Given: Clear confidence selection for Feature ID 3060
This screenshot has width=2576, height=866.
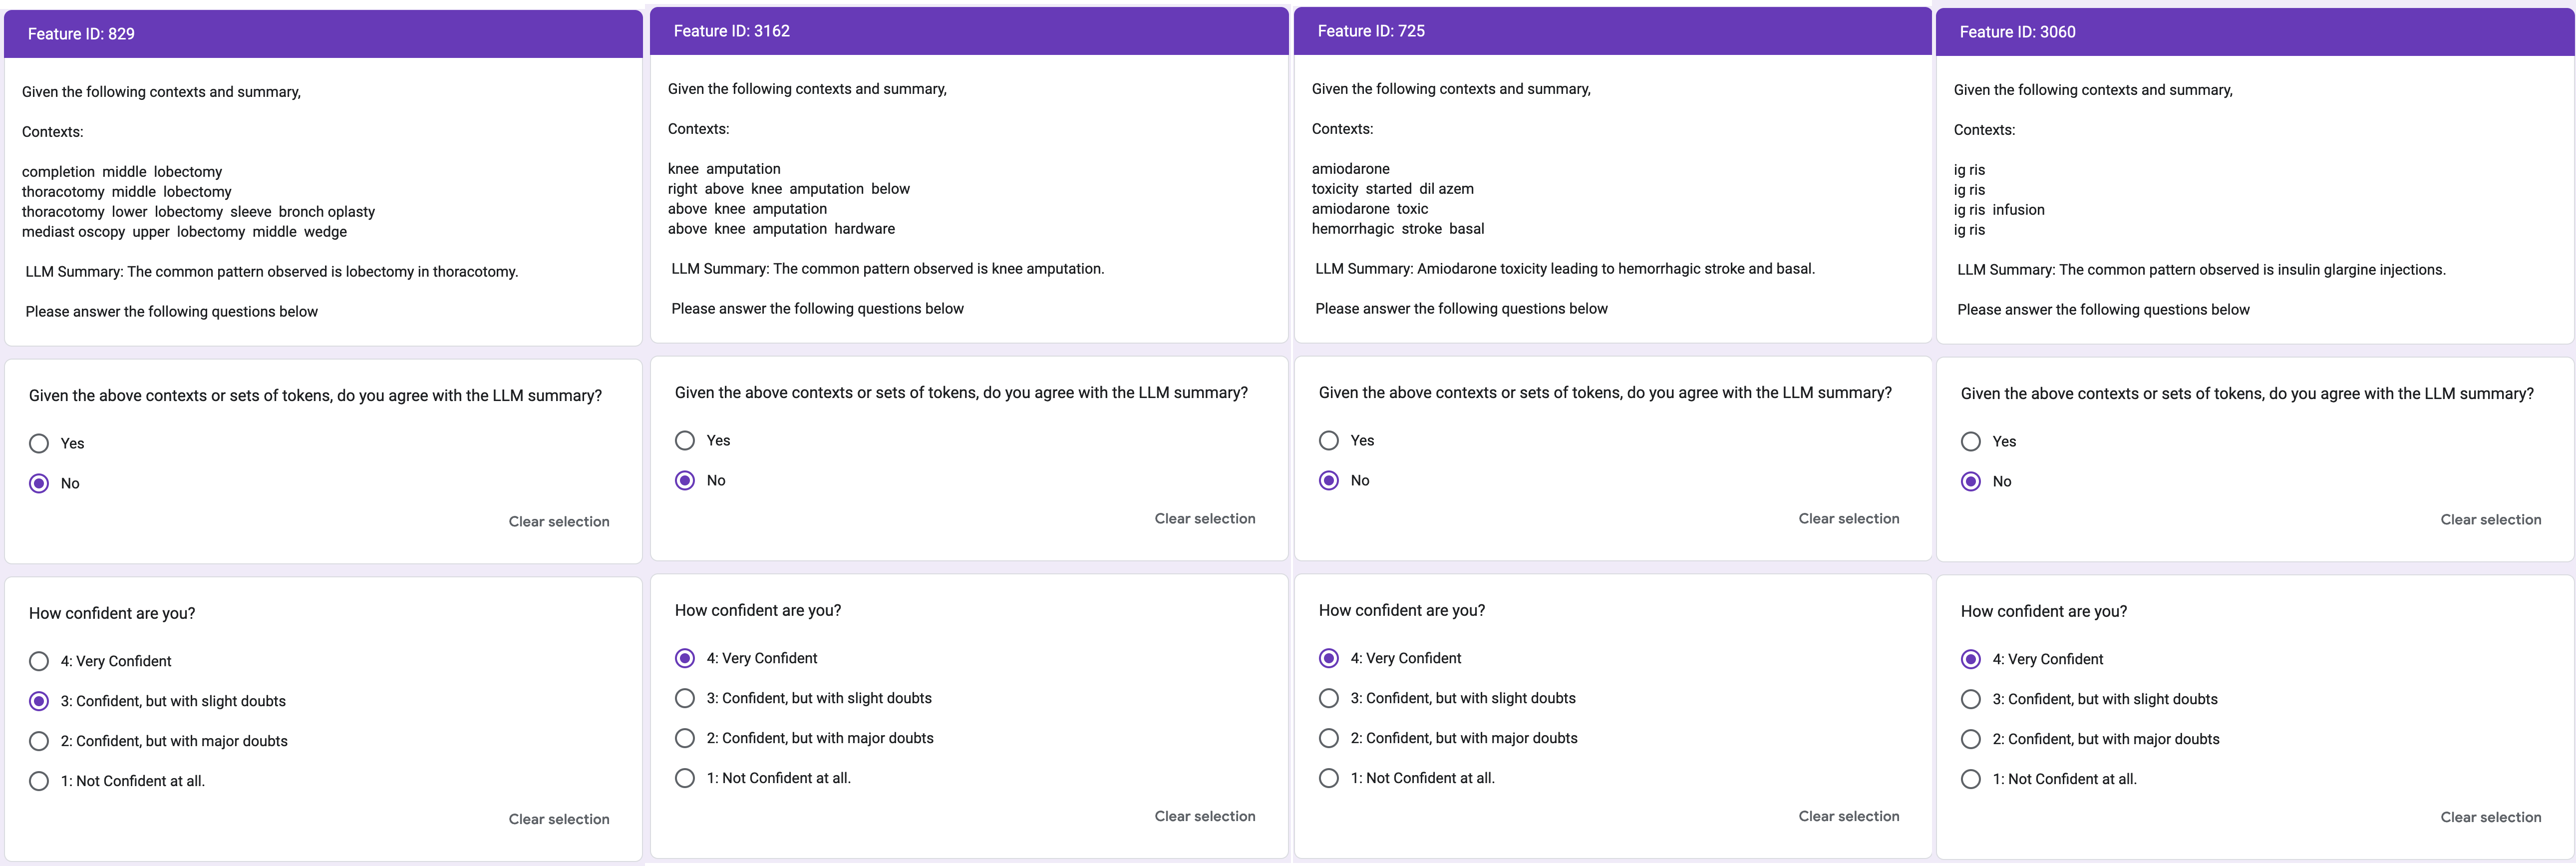Looking at the screenshot, I should [x=2490, y=817].
